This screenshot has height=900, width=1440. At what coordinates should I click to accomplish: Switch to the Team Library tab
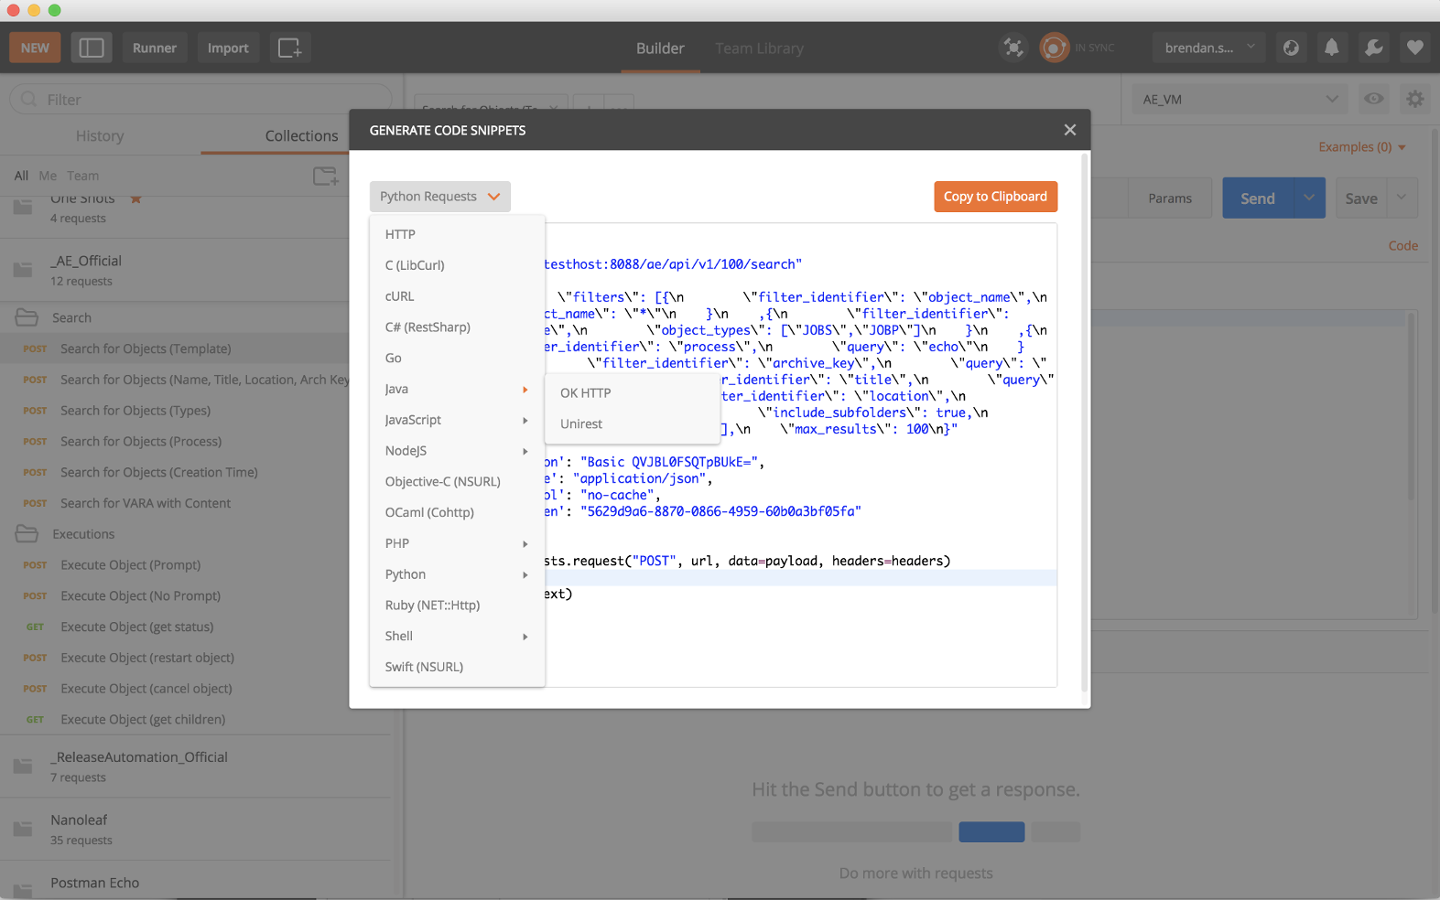click(759, 48)
